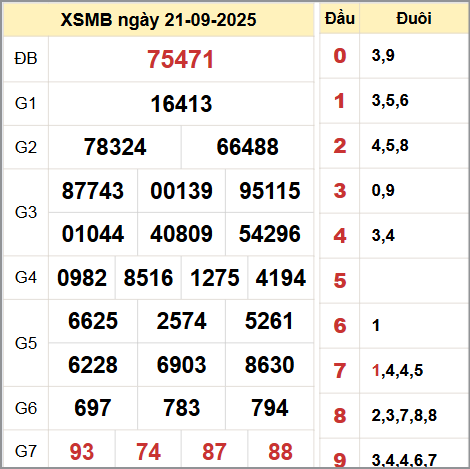Image resolution: width=470 pixels, height=469 pixels.
Task: Select G6 number 783
Action: [181, 408]
